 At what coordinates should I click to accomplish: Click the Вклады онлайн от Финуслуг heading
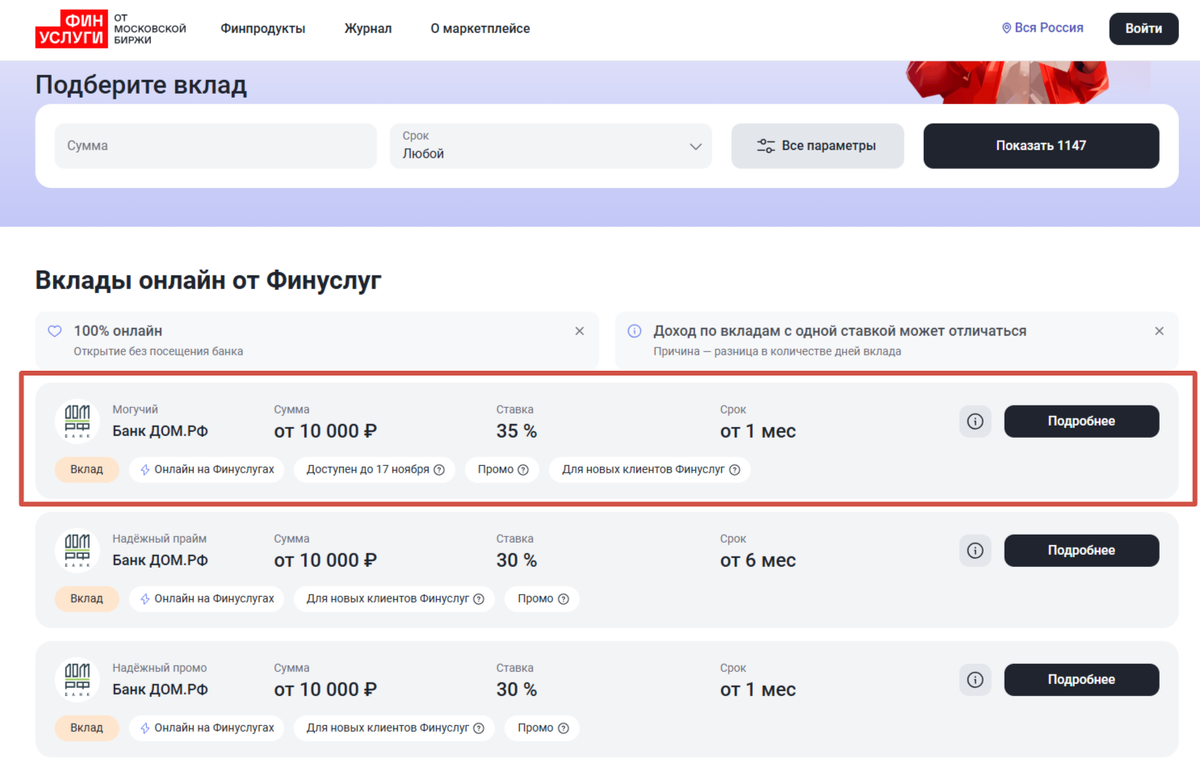tap(209, 281)
